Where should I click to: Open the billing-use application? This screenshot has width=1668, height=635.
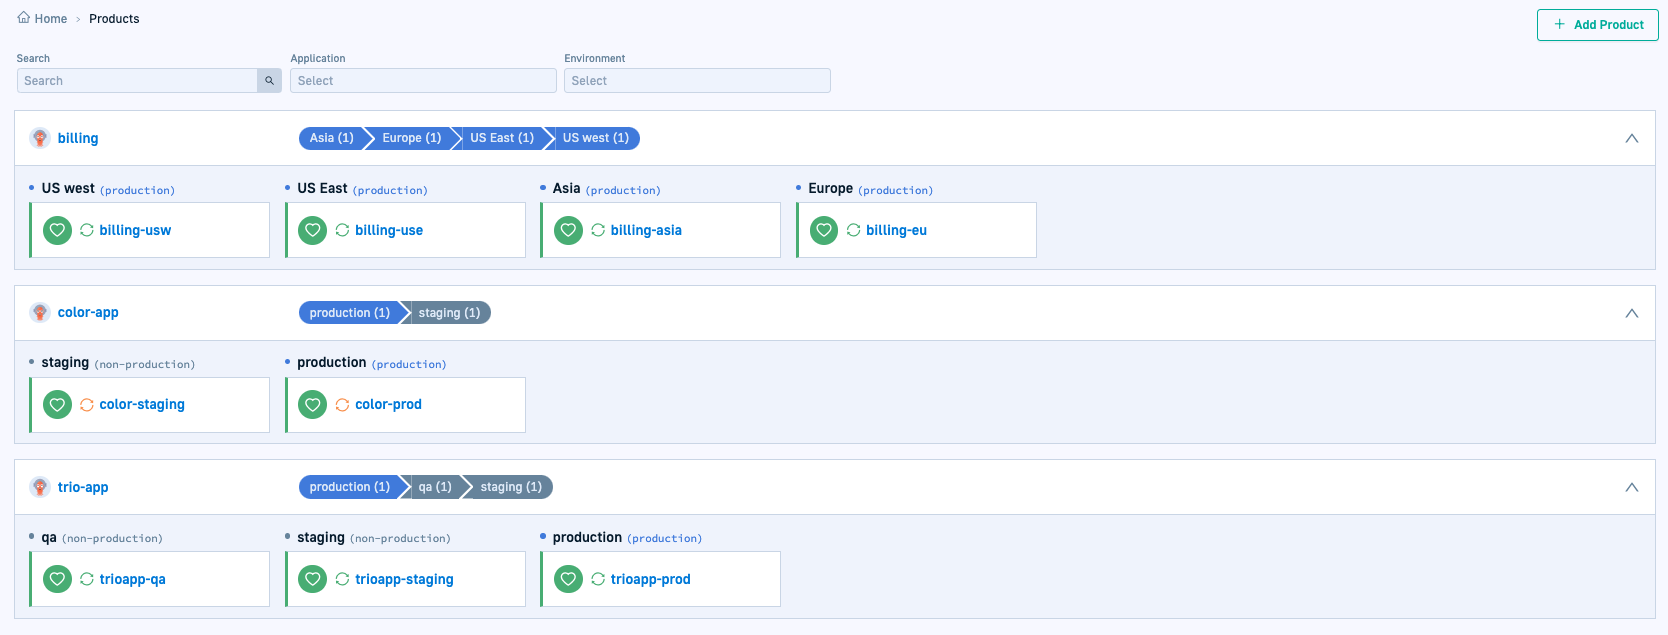click(389, 230)
